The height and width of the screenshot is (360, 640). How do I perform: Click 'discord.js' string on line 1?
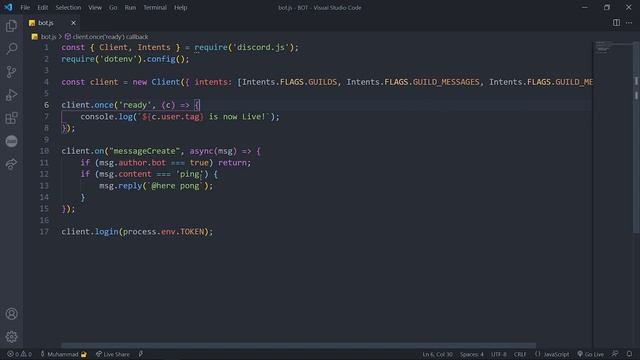[260, 47]
